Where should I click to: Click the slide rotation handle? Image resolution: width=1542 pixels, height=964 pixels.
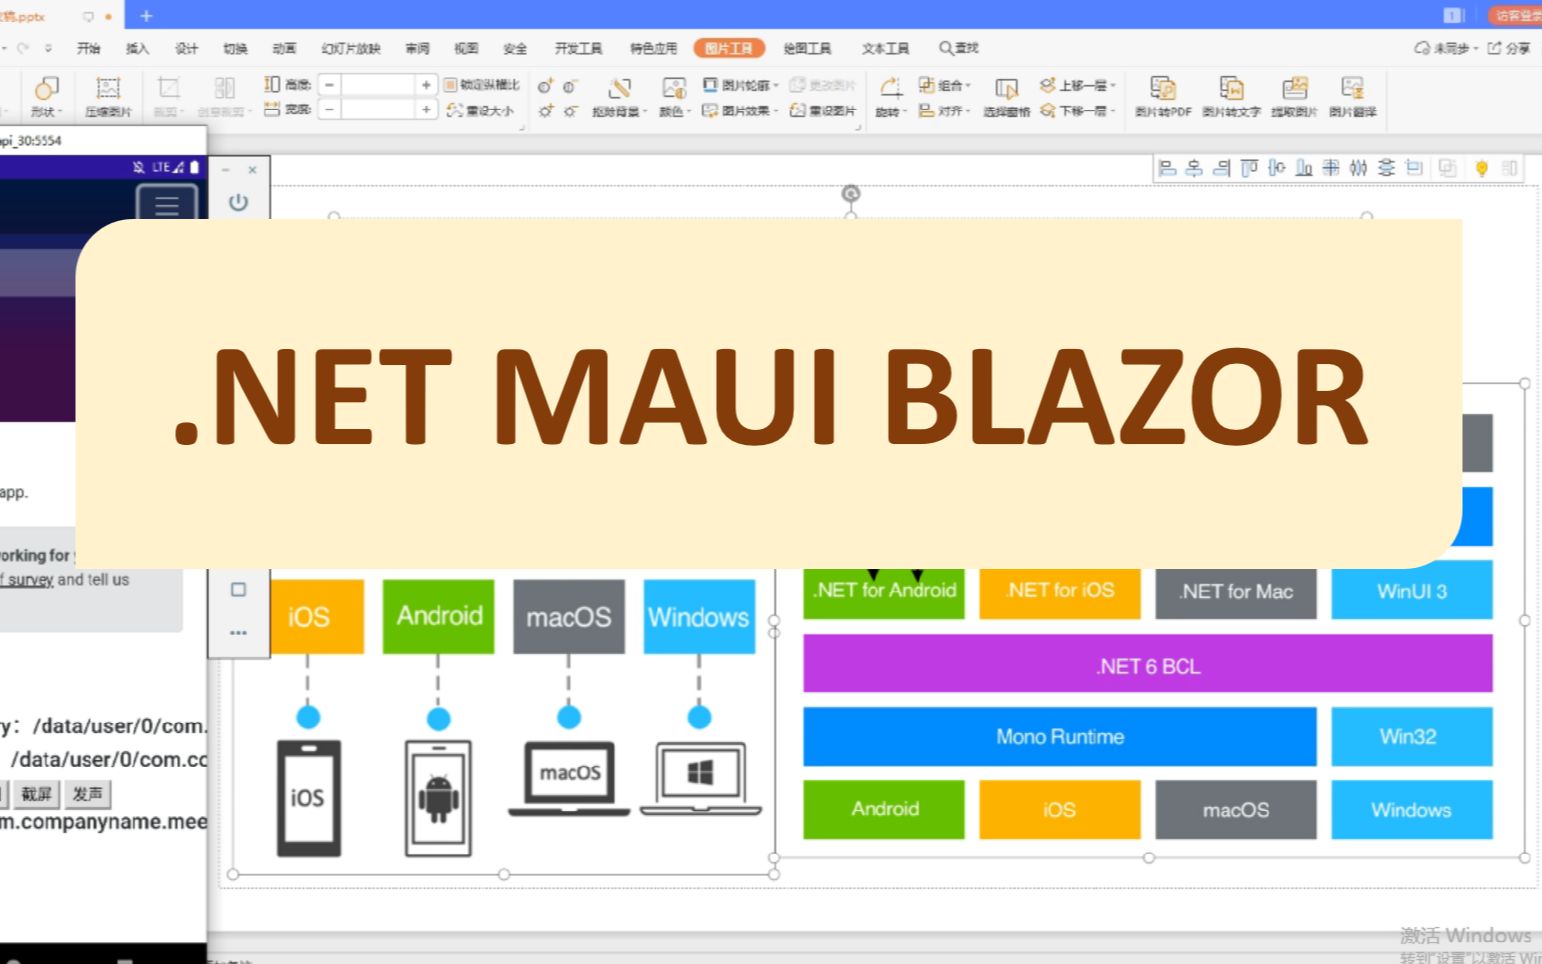(851, 193)
